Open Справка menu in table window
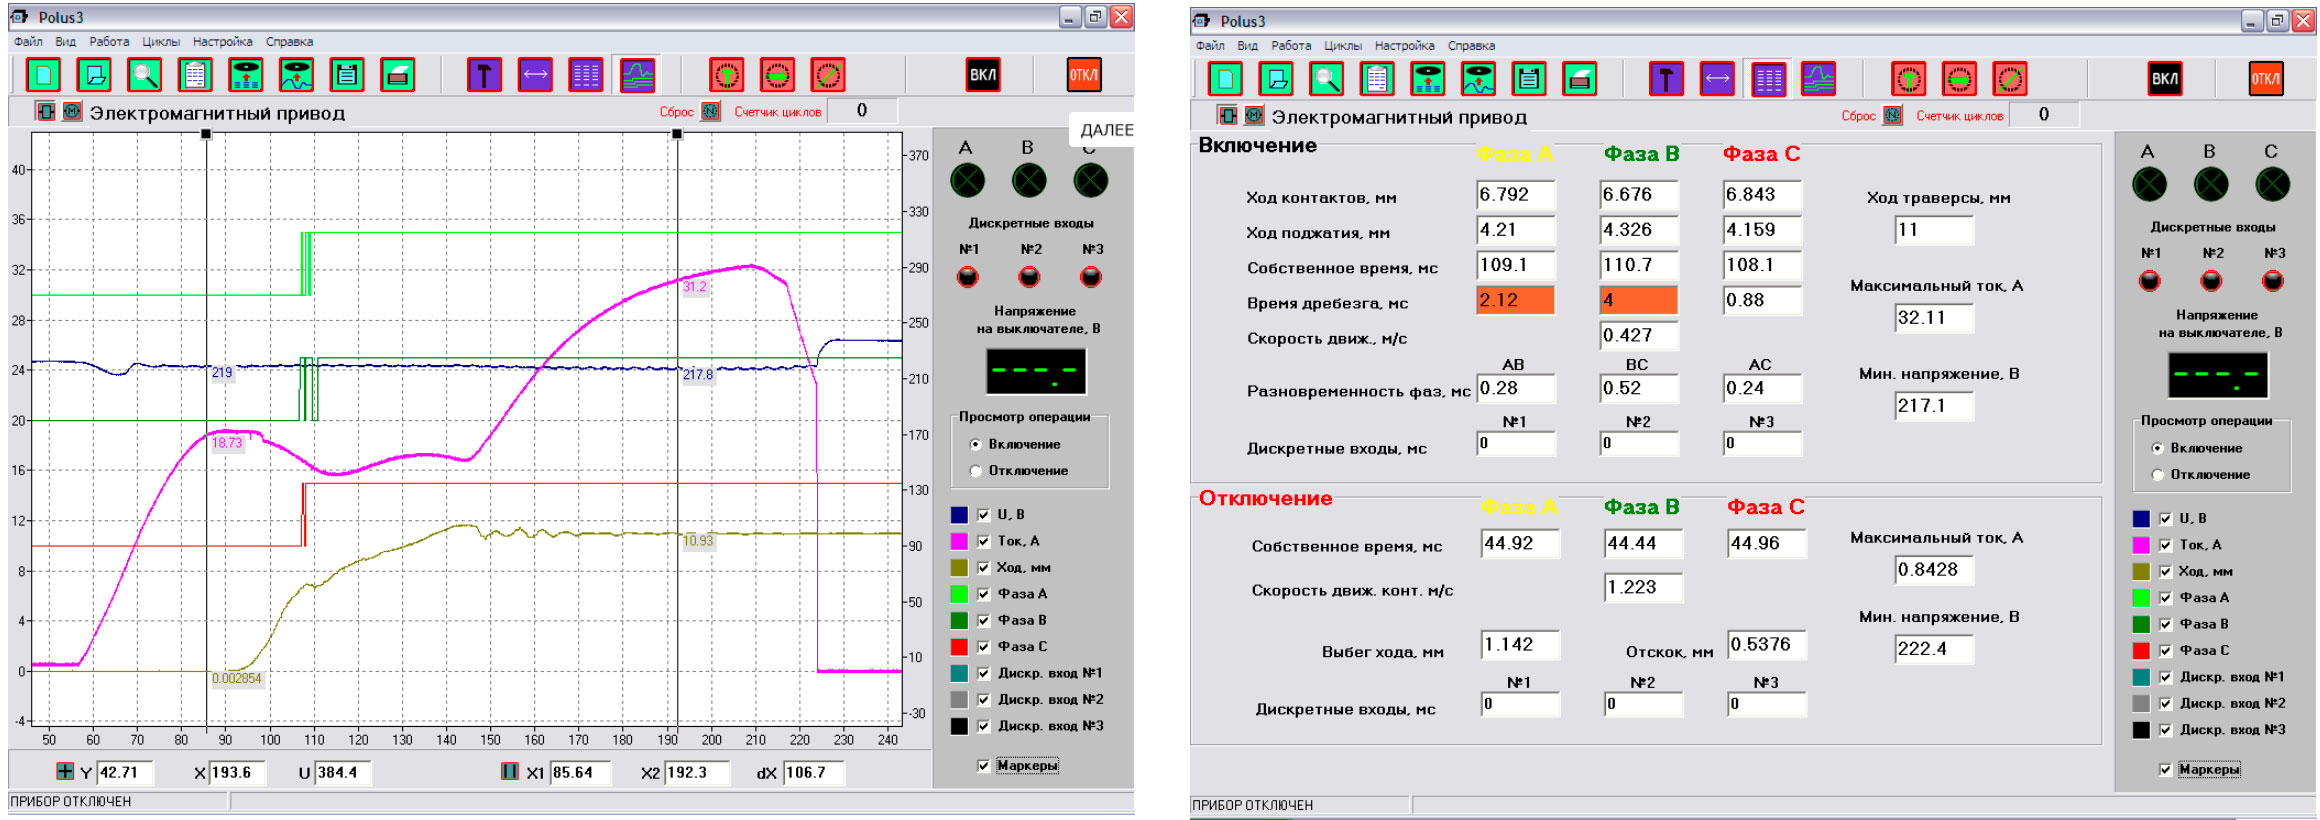 pos(1472,46)
